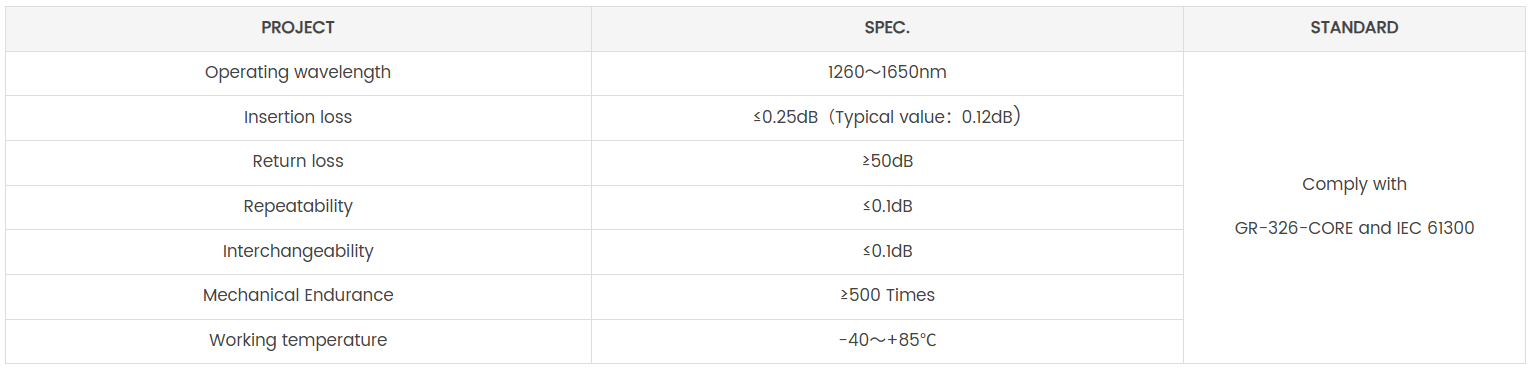This screenshot has width=1532, height=369.
Task: Click the ≤0.1dB value beside Interchangeability
Action: 887,251
